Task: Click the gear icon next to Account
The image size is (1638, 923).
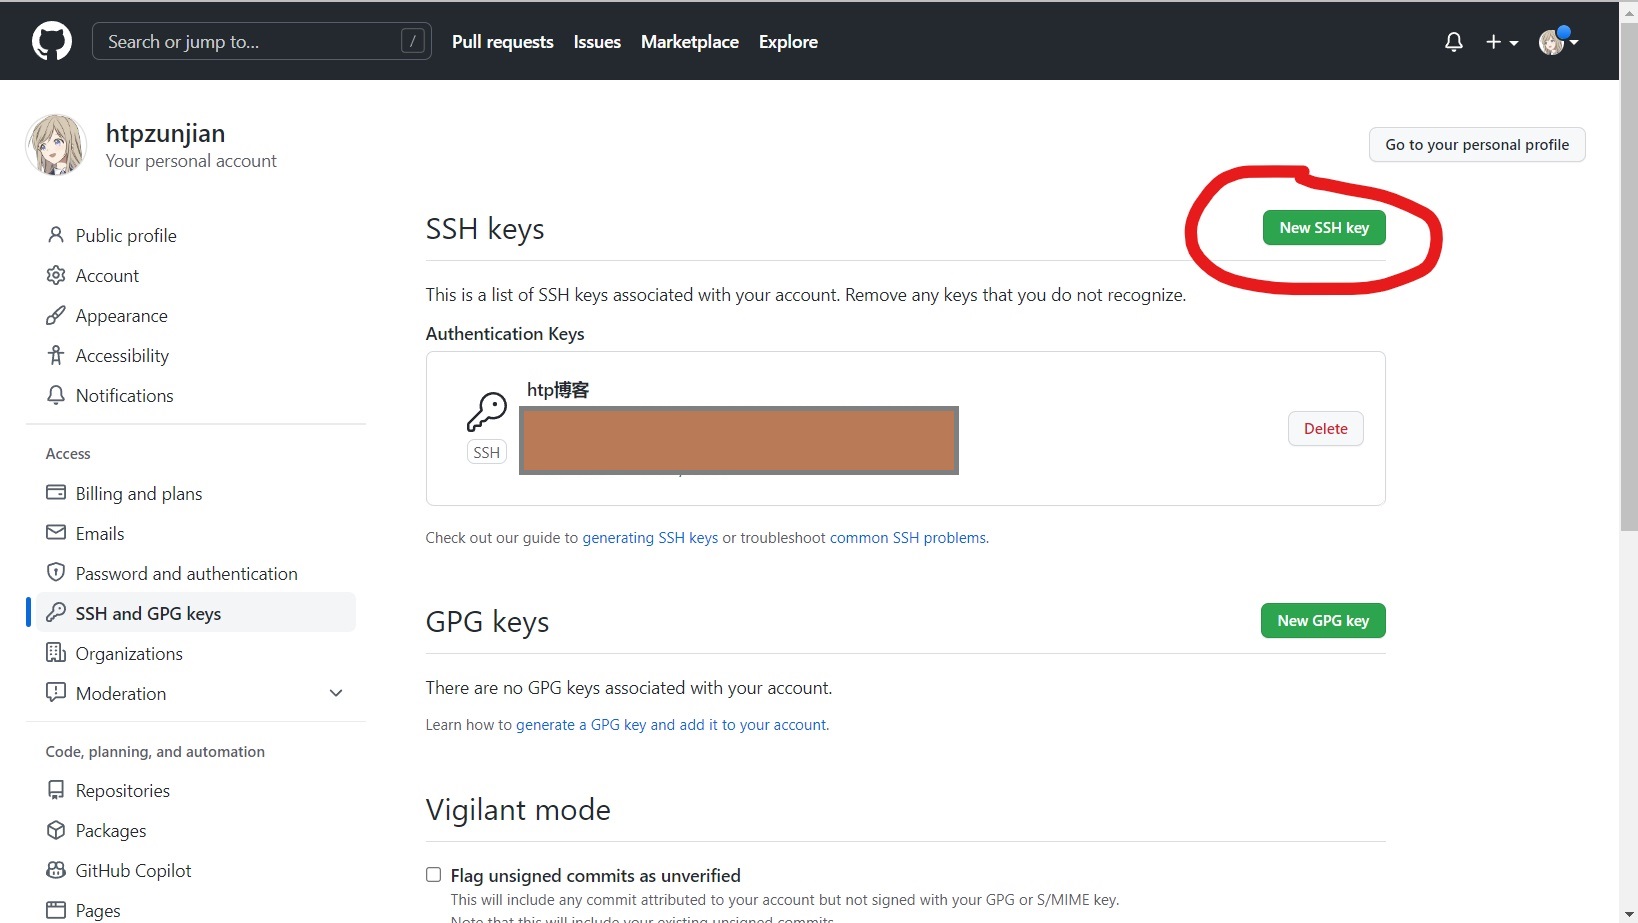Action: tap(56, 275)
